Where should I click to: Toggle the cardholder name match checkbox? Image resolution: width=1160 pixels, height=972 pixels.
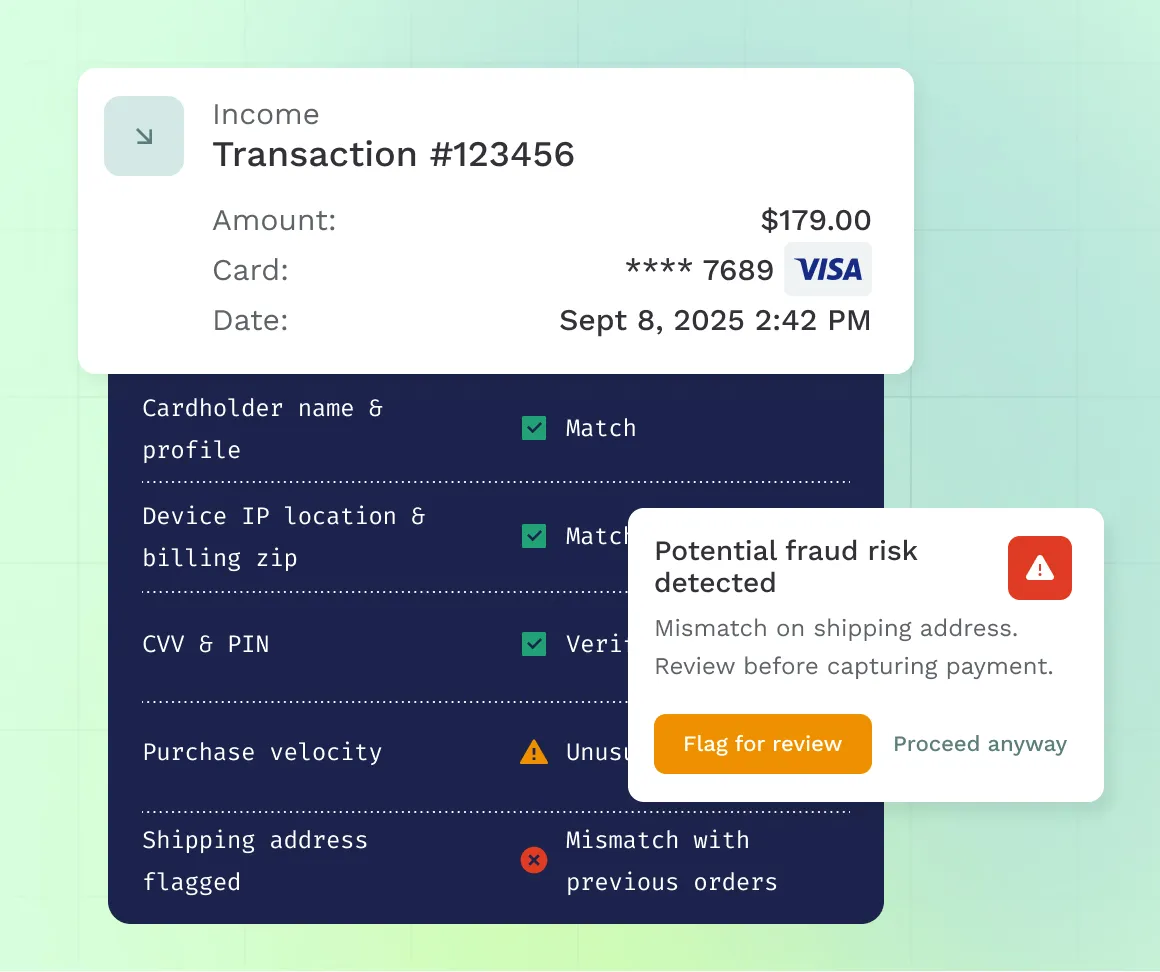click(x=534, y=428)
